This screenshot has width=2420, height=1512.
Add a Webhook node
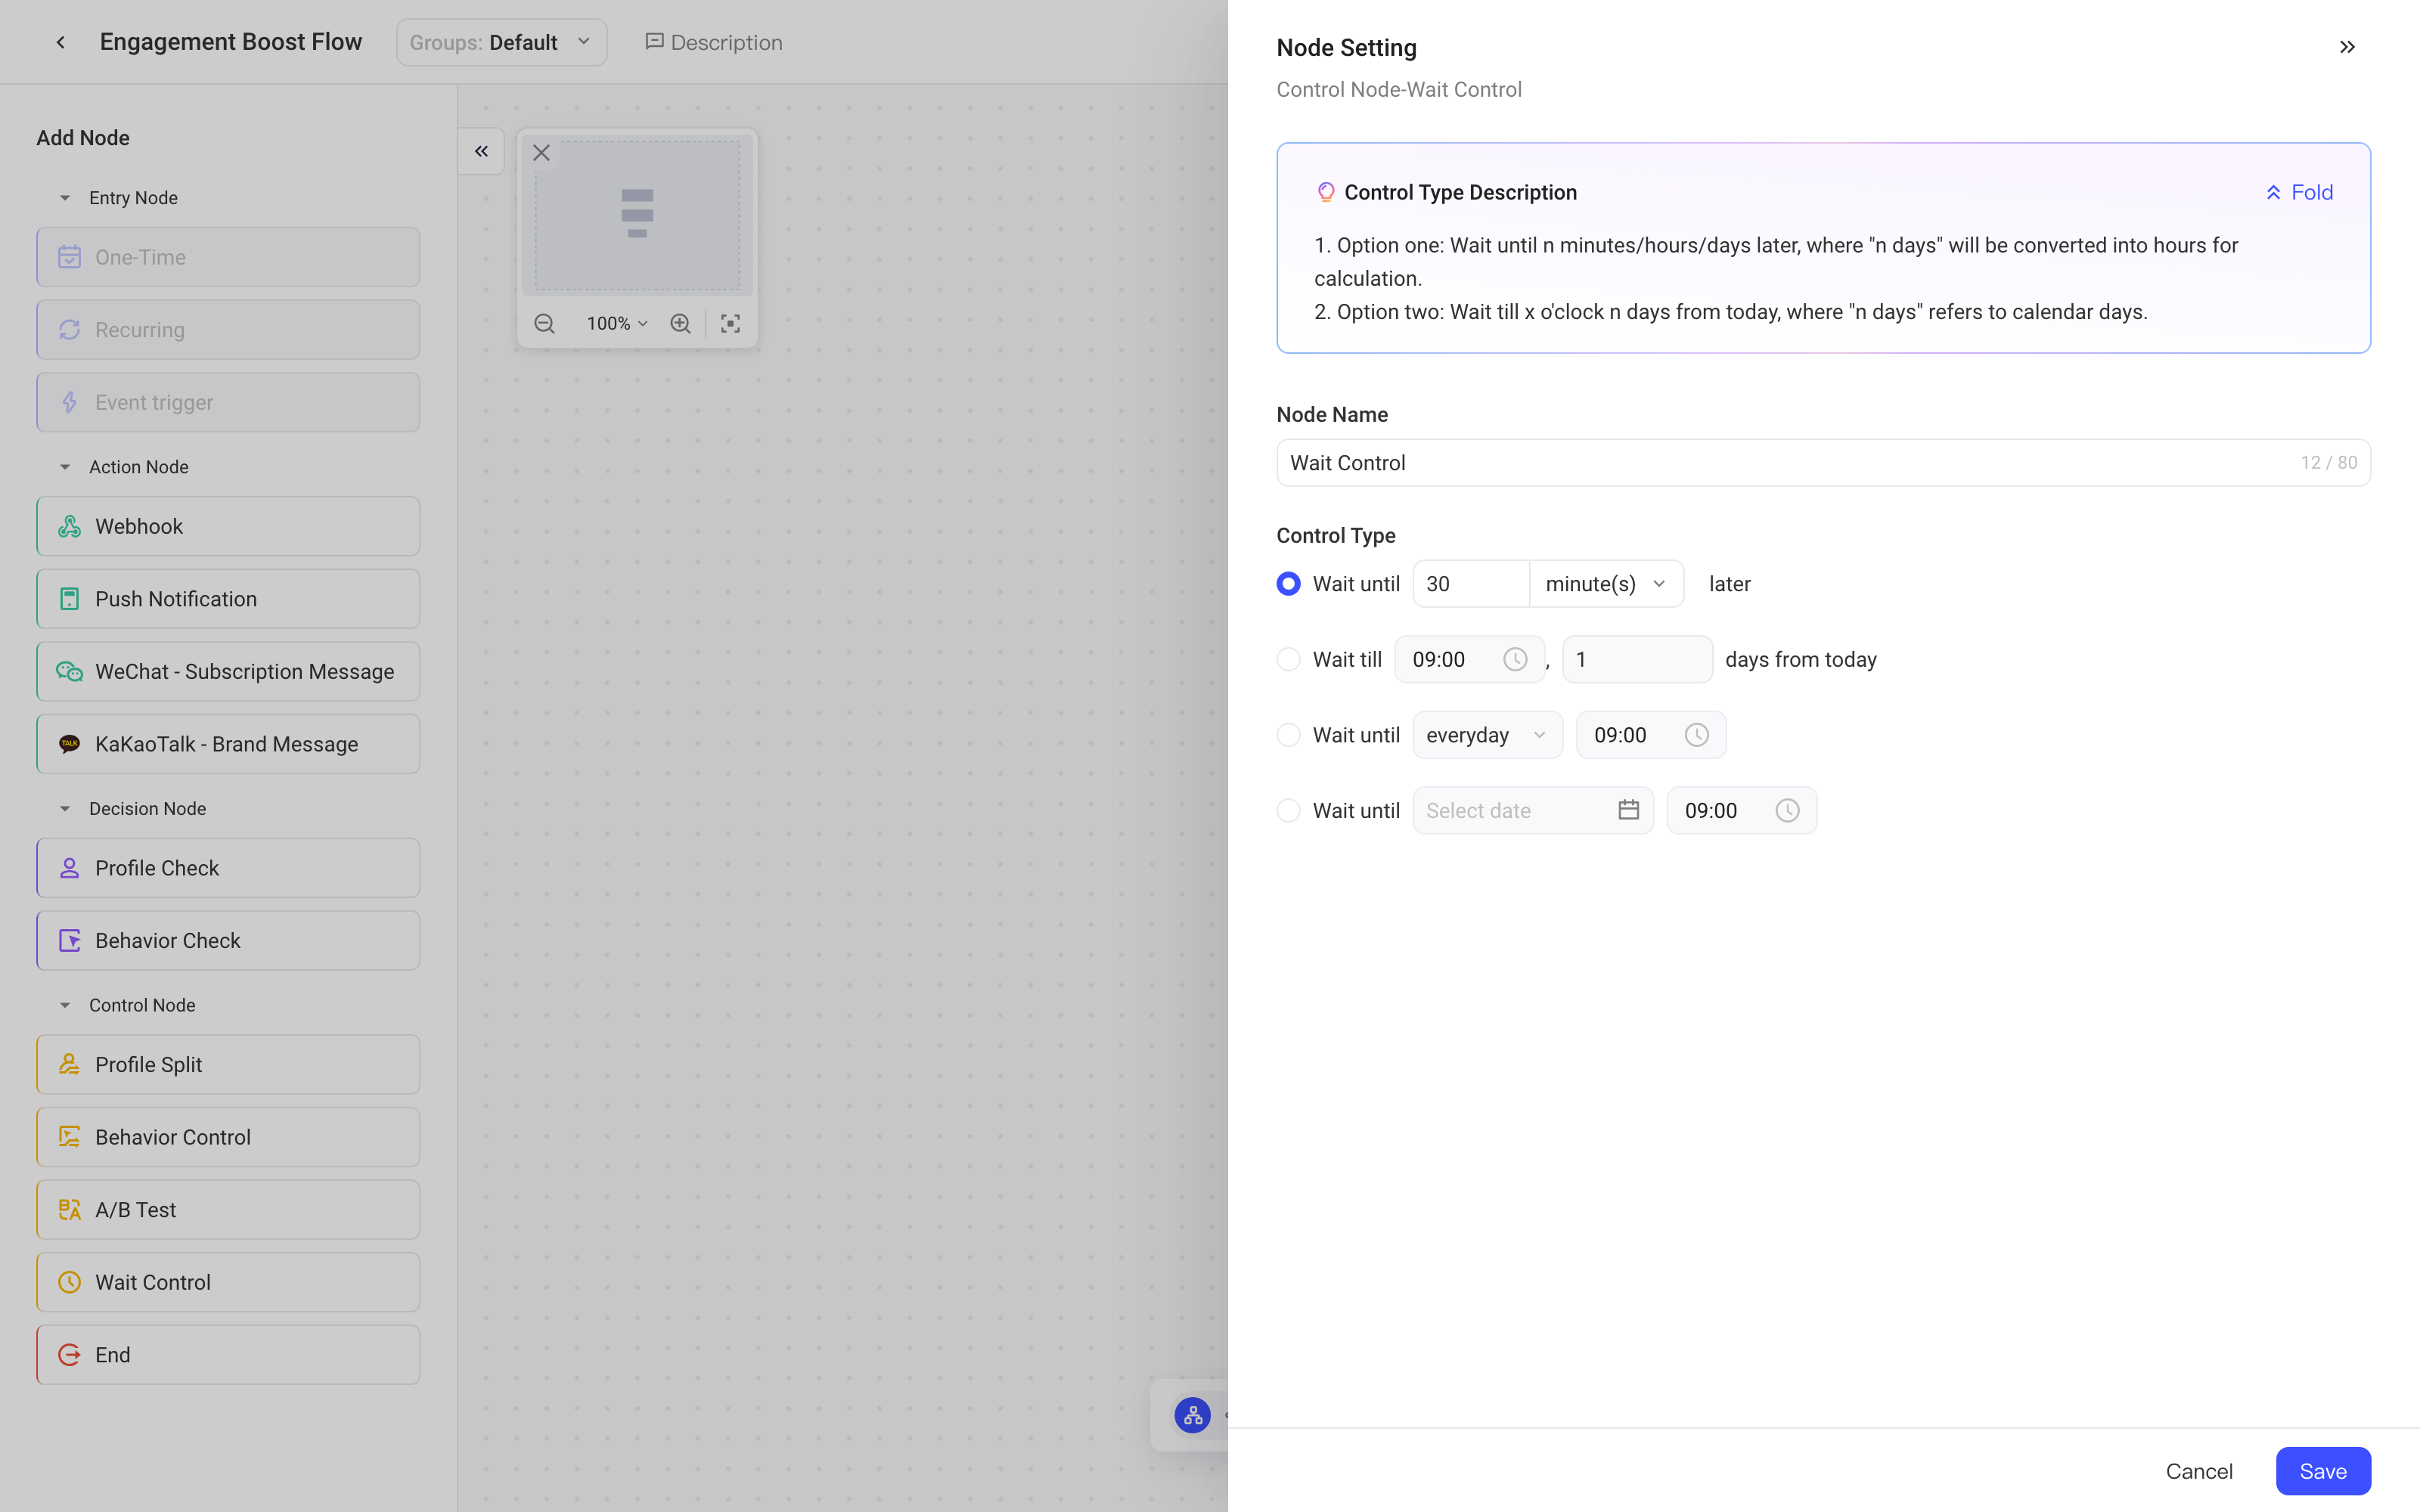tap(228, 526)
